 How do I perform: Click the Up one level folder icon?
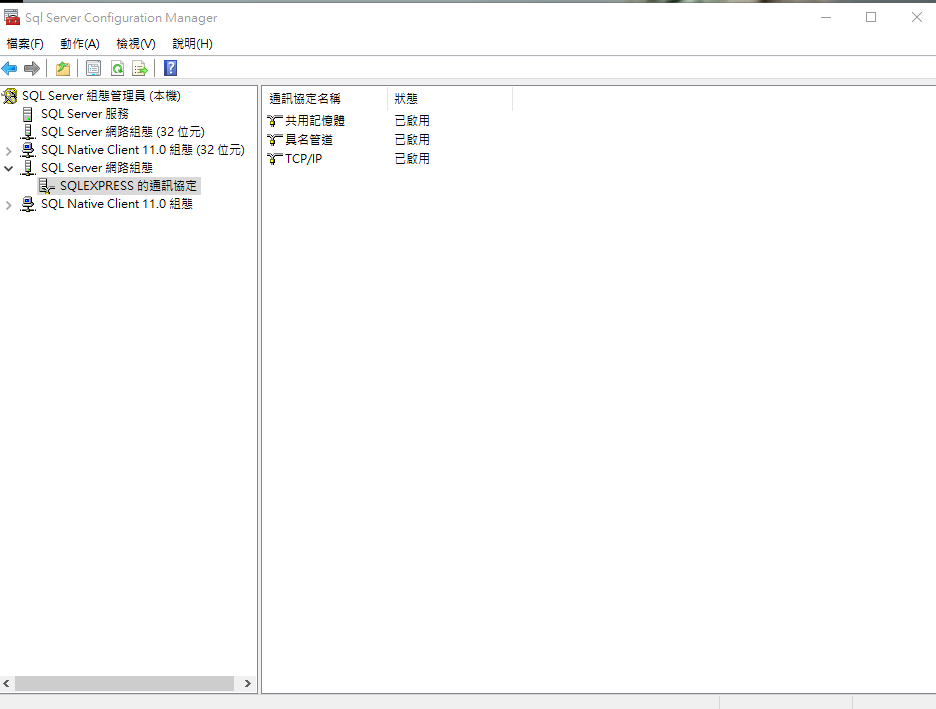pyautogui.click(x=63, y=68)
